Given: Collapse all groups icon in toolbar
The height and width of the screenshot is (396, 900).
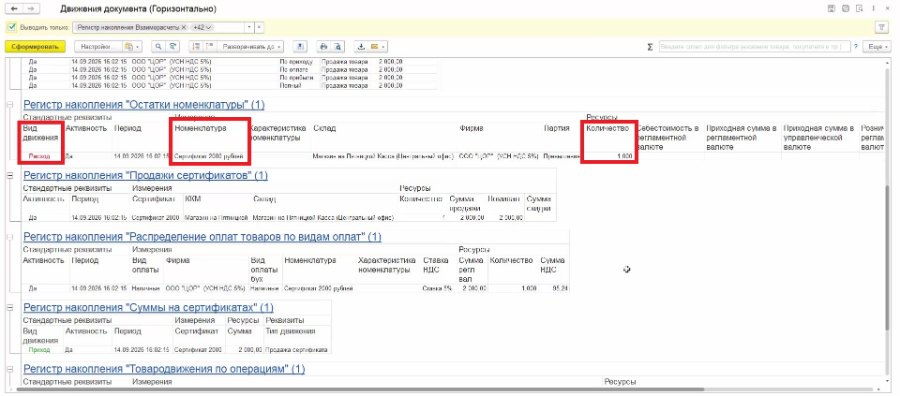Looking at the screenshot, I should coord(197,46).
